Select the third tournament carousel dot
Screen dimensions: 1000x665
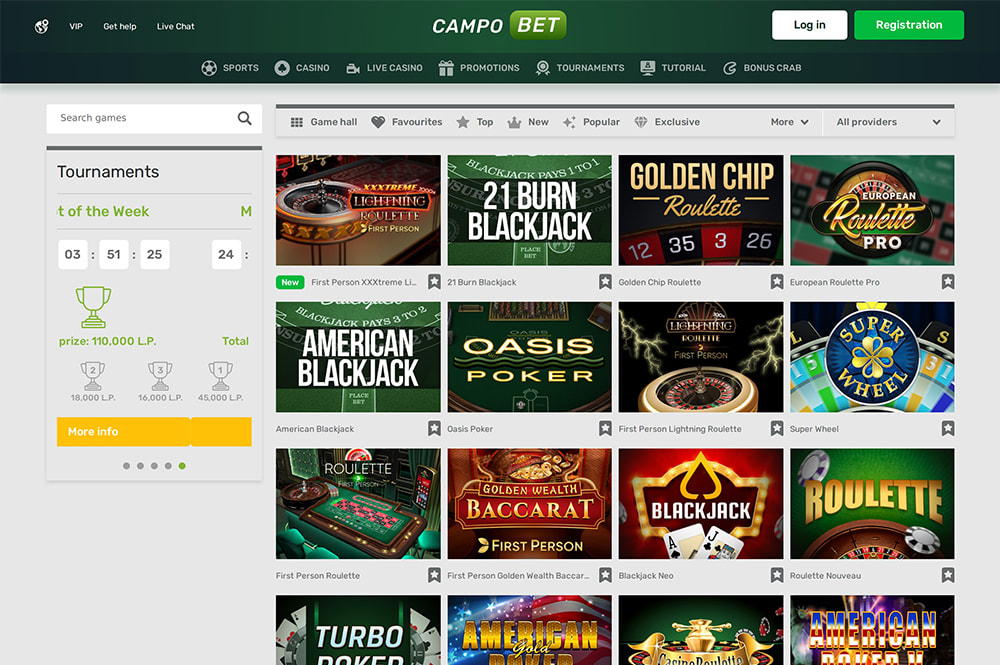tap(154, 466)
